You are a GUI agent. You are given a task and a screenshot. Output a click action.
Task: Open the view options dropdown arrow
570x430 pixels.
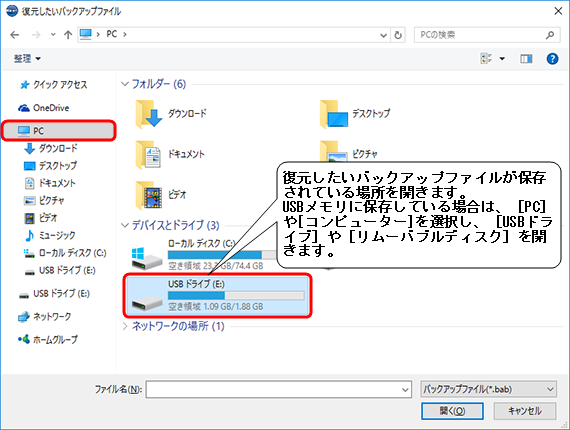pyautogui.click(x=502, y=59)
